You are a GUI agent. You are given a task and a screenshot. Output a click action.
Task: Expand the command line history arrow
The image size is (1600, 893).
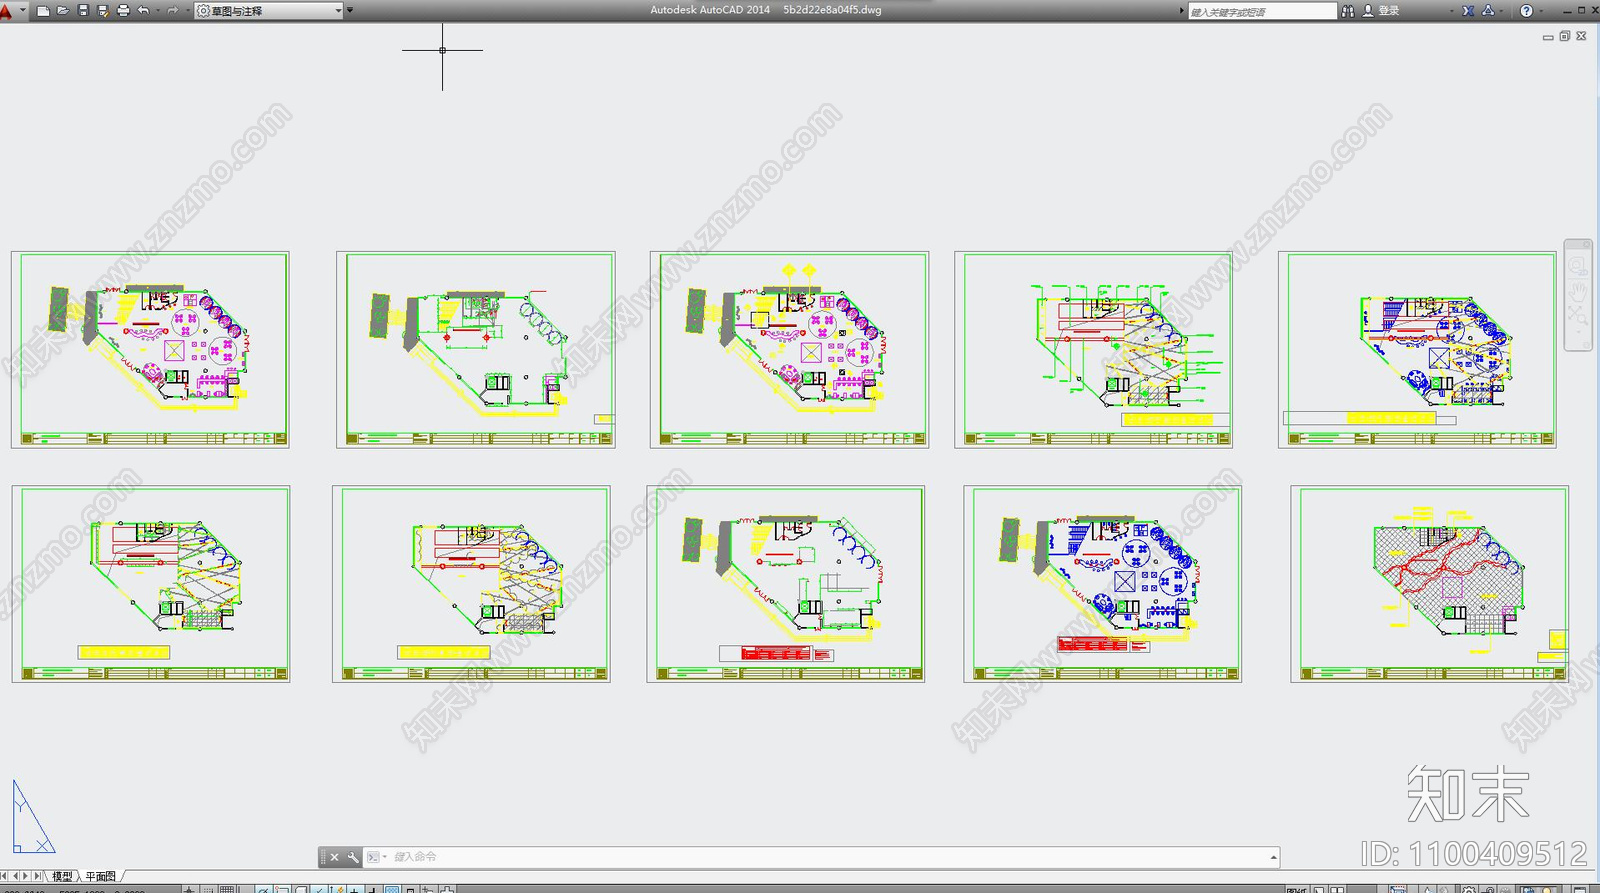pos(1273,857)
